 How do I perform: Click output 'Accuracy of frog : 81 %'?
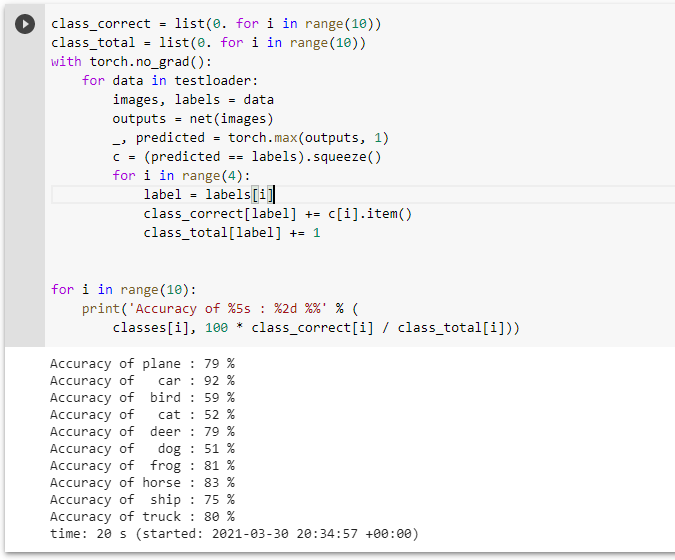(x=142, y=465)
